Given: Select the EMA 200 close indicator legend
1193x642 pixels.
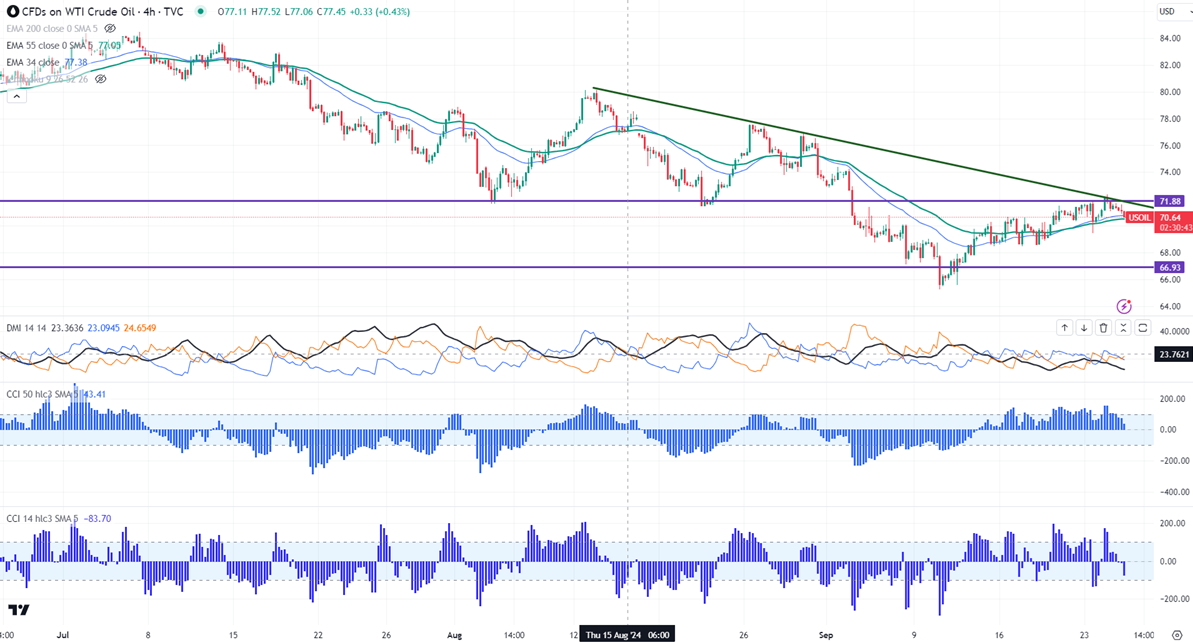Looking at the screenshot, I should click(x=52, y=28).
